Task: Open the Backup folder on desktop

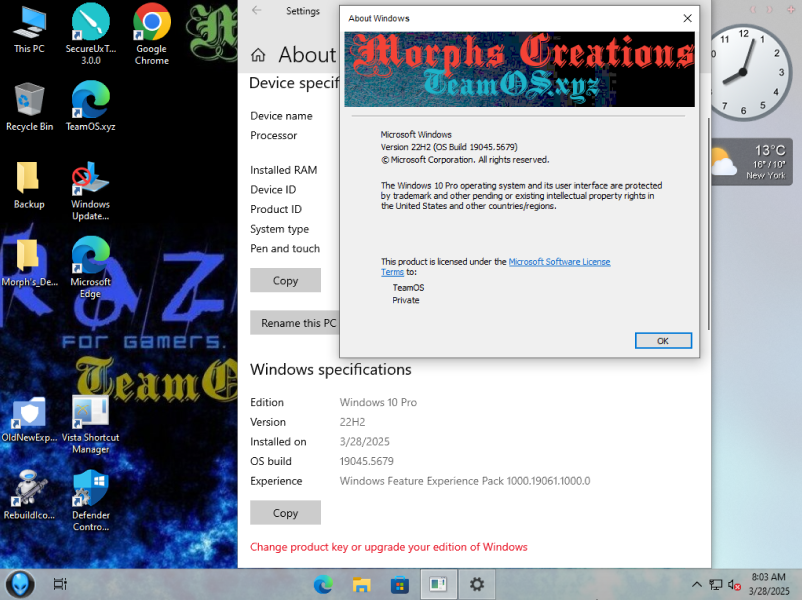Action: coord(29,185)
